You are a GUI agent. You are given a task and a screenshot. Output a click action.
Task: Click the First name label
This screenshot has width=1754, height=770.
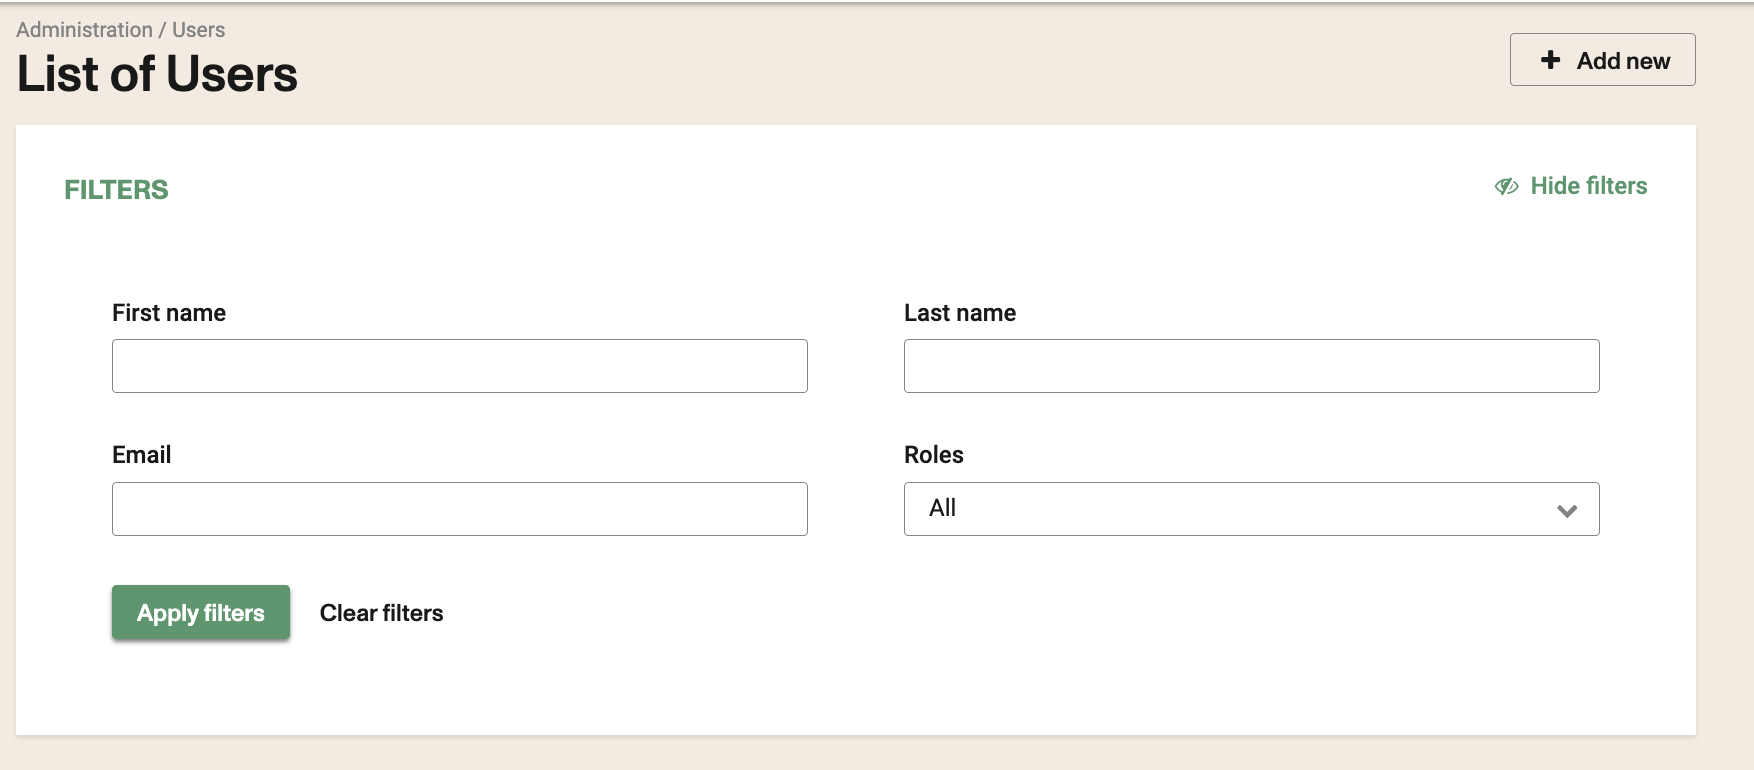[x=169, y=313]
